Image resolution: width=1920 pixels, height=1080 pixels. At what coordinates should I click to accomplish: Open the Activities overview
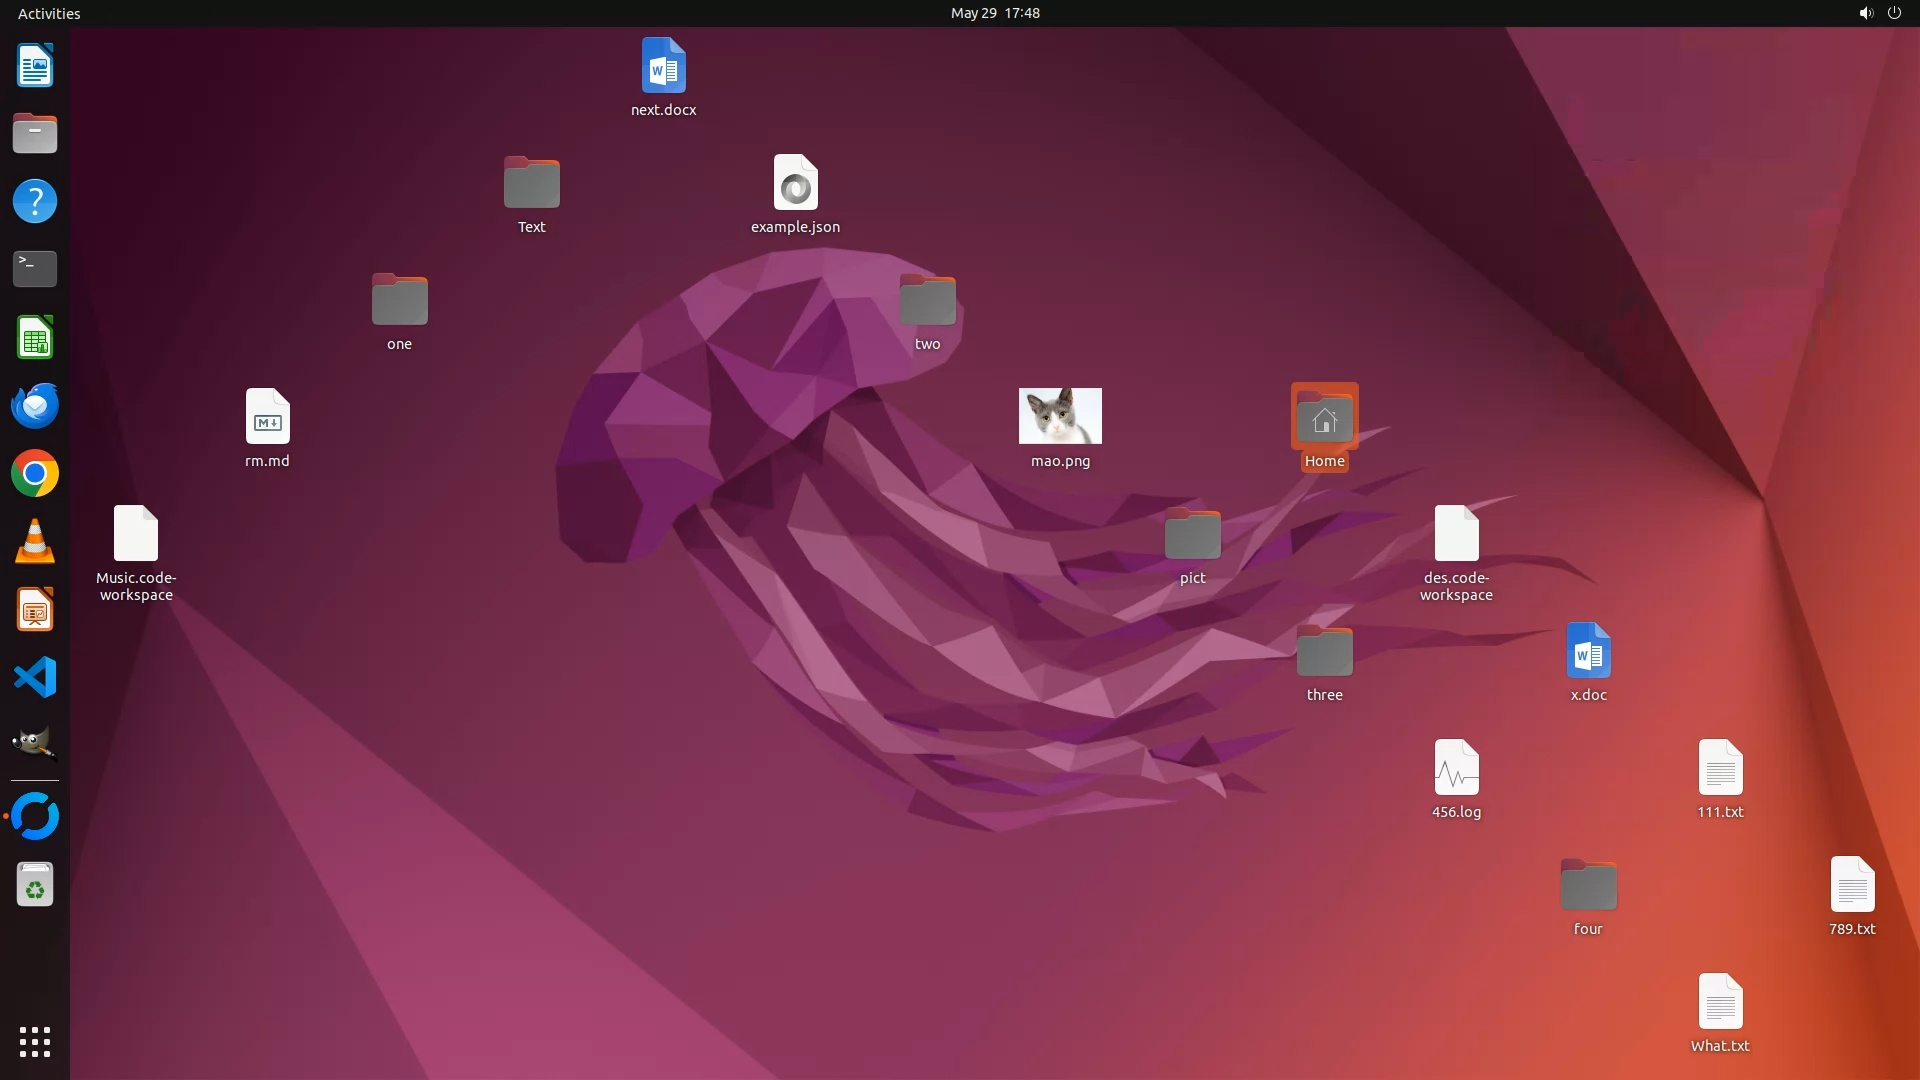[x=49, y=13]
